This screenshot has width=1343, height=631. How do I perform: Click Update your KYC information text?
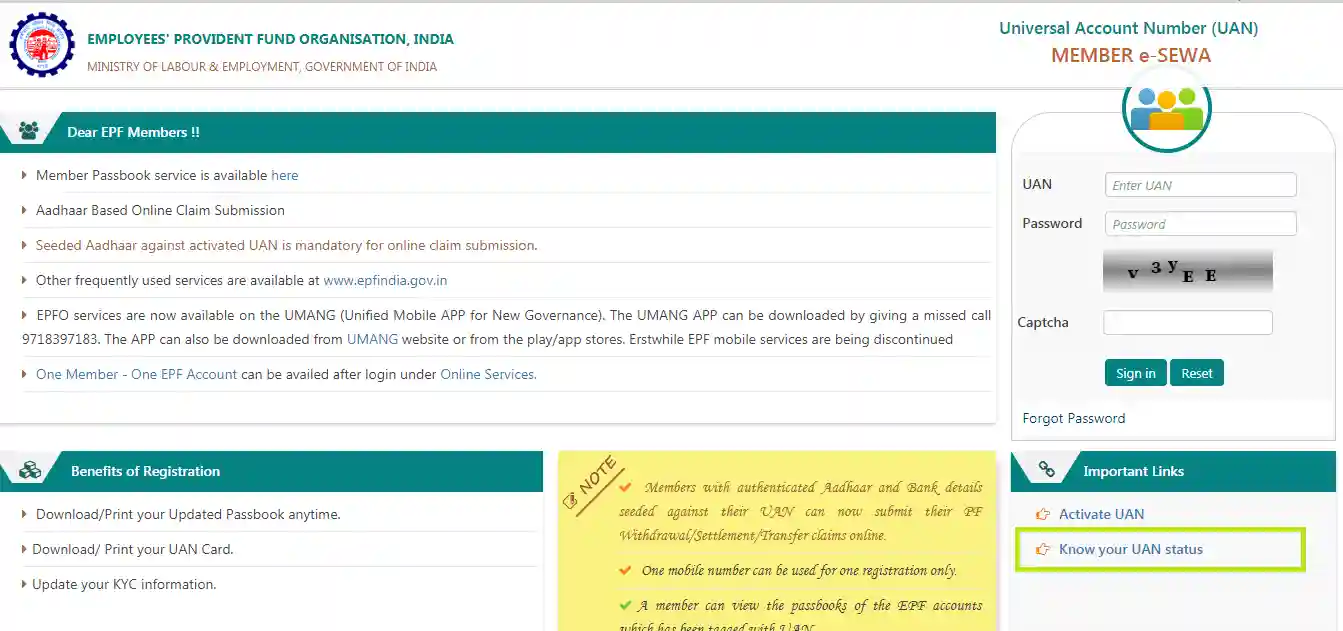[124, 584]
